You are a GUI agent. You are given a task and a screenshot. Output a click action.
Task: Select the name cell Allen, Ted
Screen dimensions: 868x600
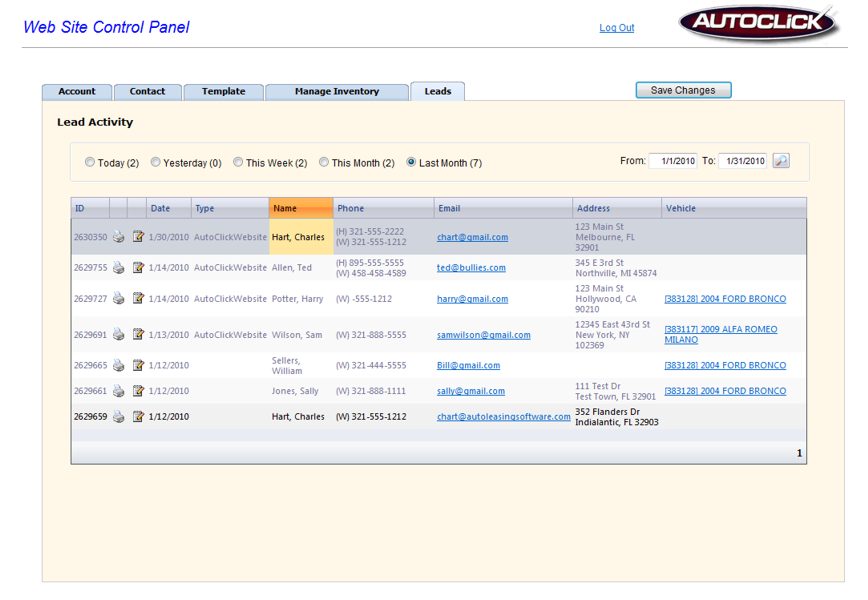pos(291,268)
